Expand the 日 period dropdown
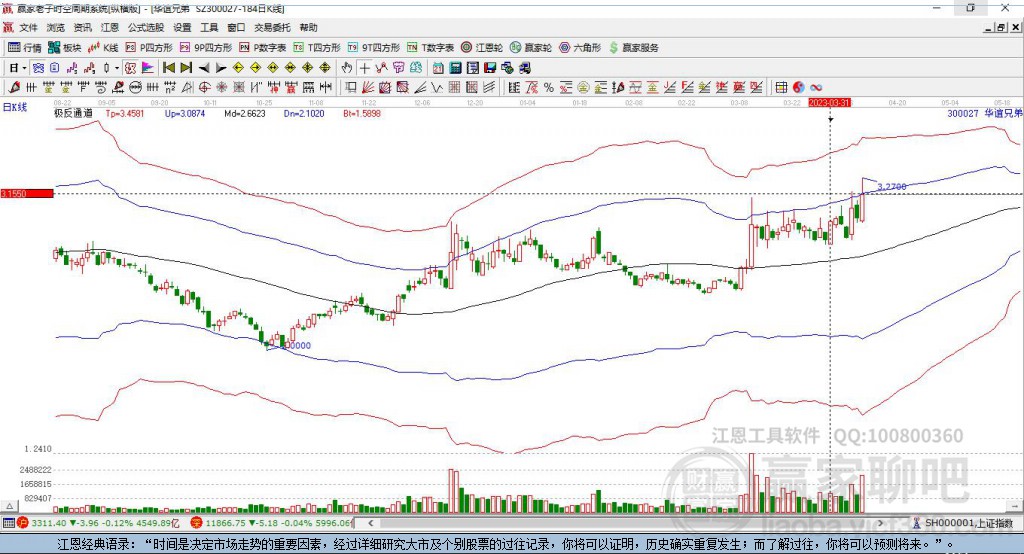The height and width of the screenshot is (554, 1024). click(x=24, y=68)
